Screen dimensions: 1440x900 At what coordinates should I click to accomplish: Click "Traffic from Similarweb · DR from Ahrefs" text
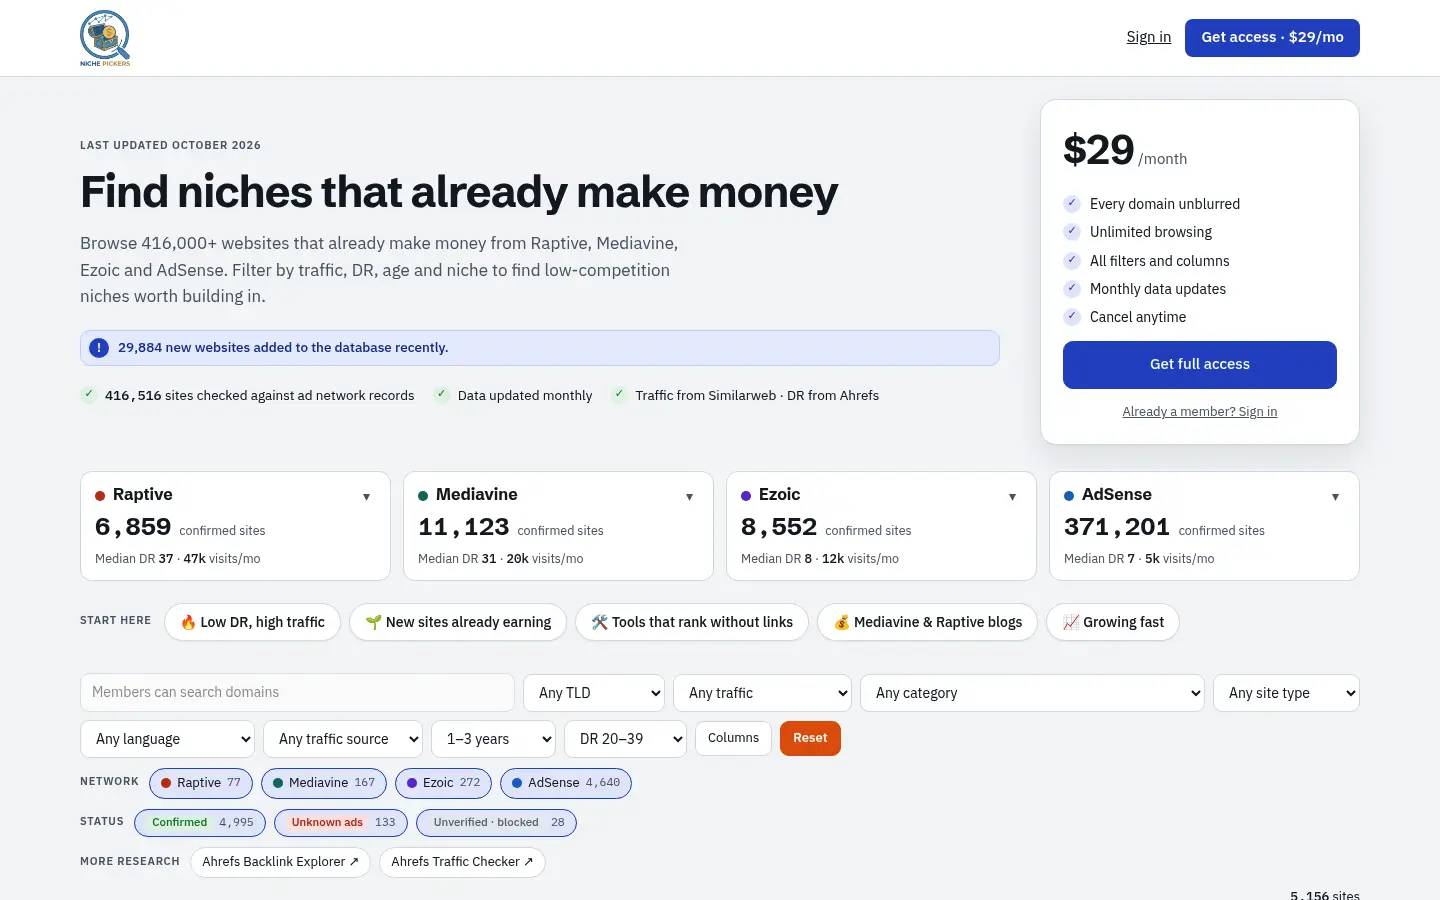click(757, 396)
